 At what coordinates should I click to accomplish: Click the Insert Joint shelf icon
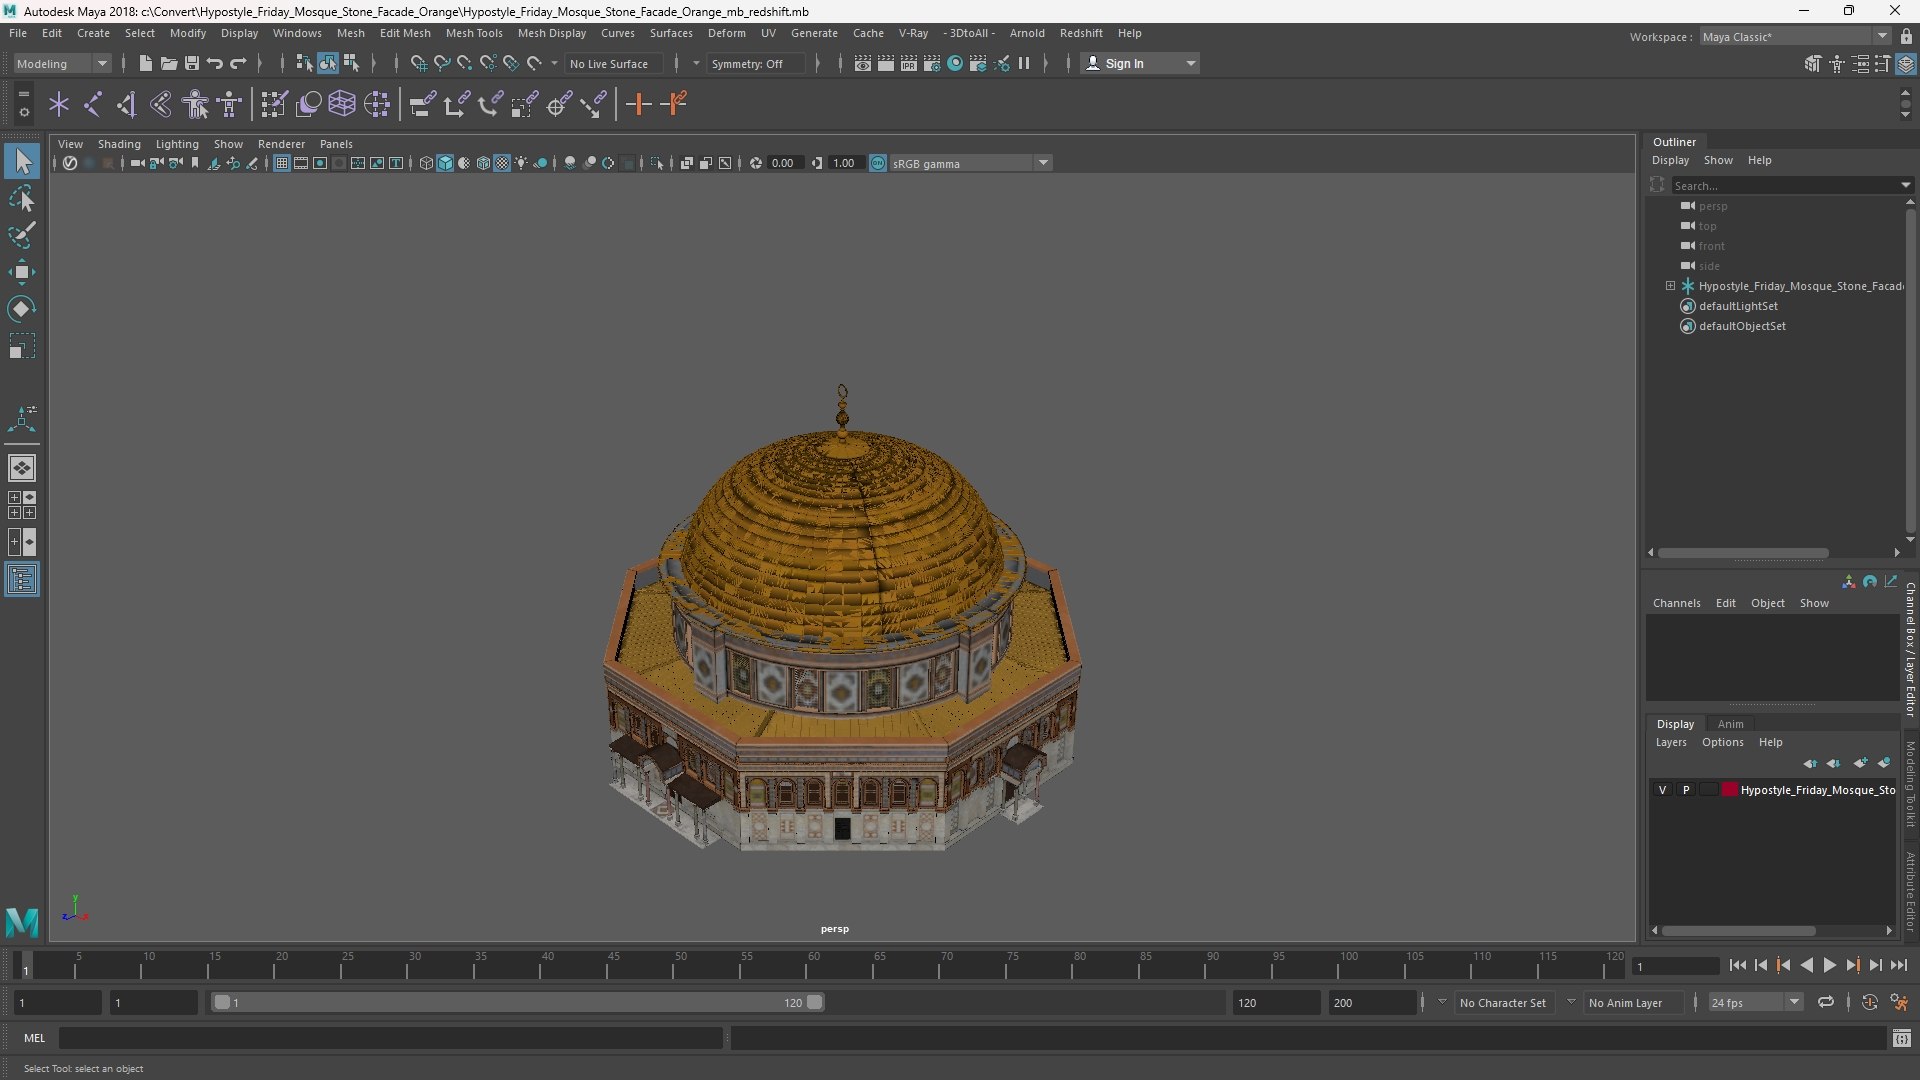tap(92, 104)
